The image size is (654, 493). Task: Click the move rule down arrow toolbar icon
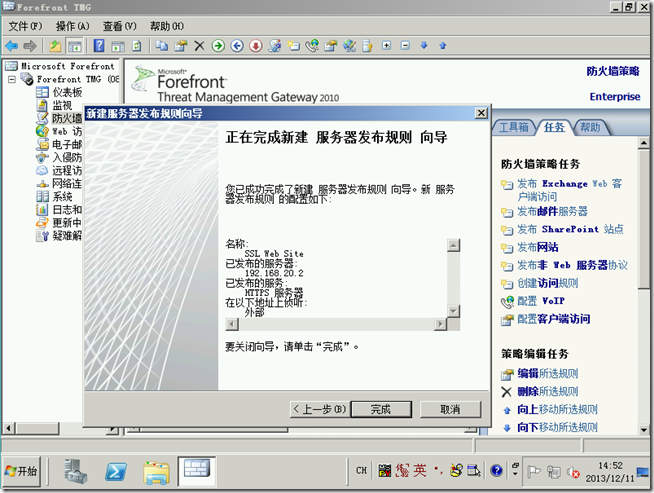point(424,45)
